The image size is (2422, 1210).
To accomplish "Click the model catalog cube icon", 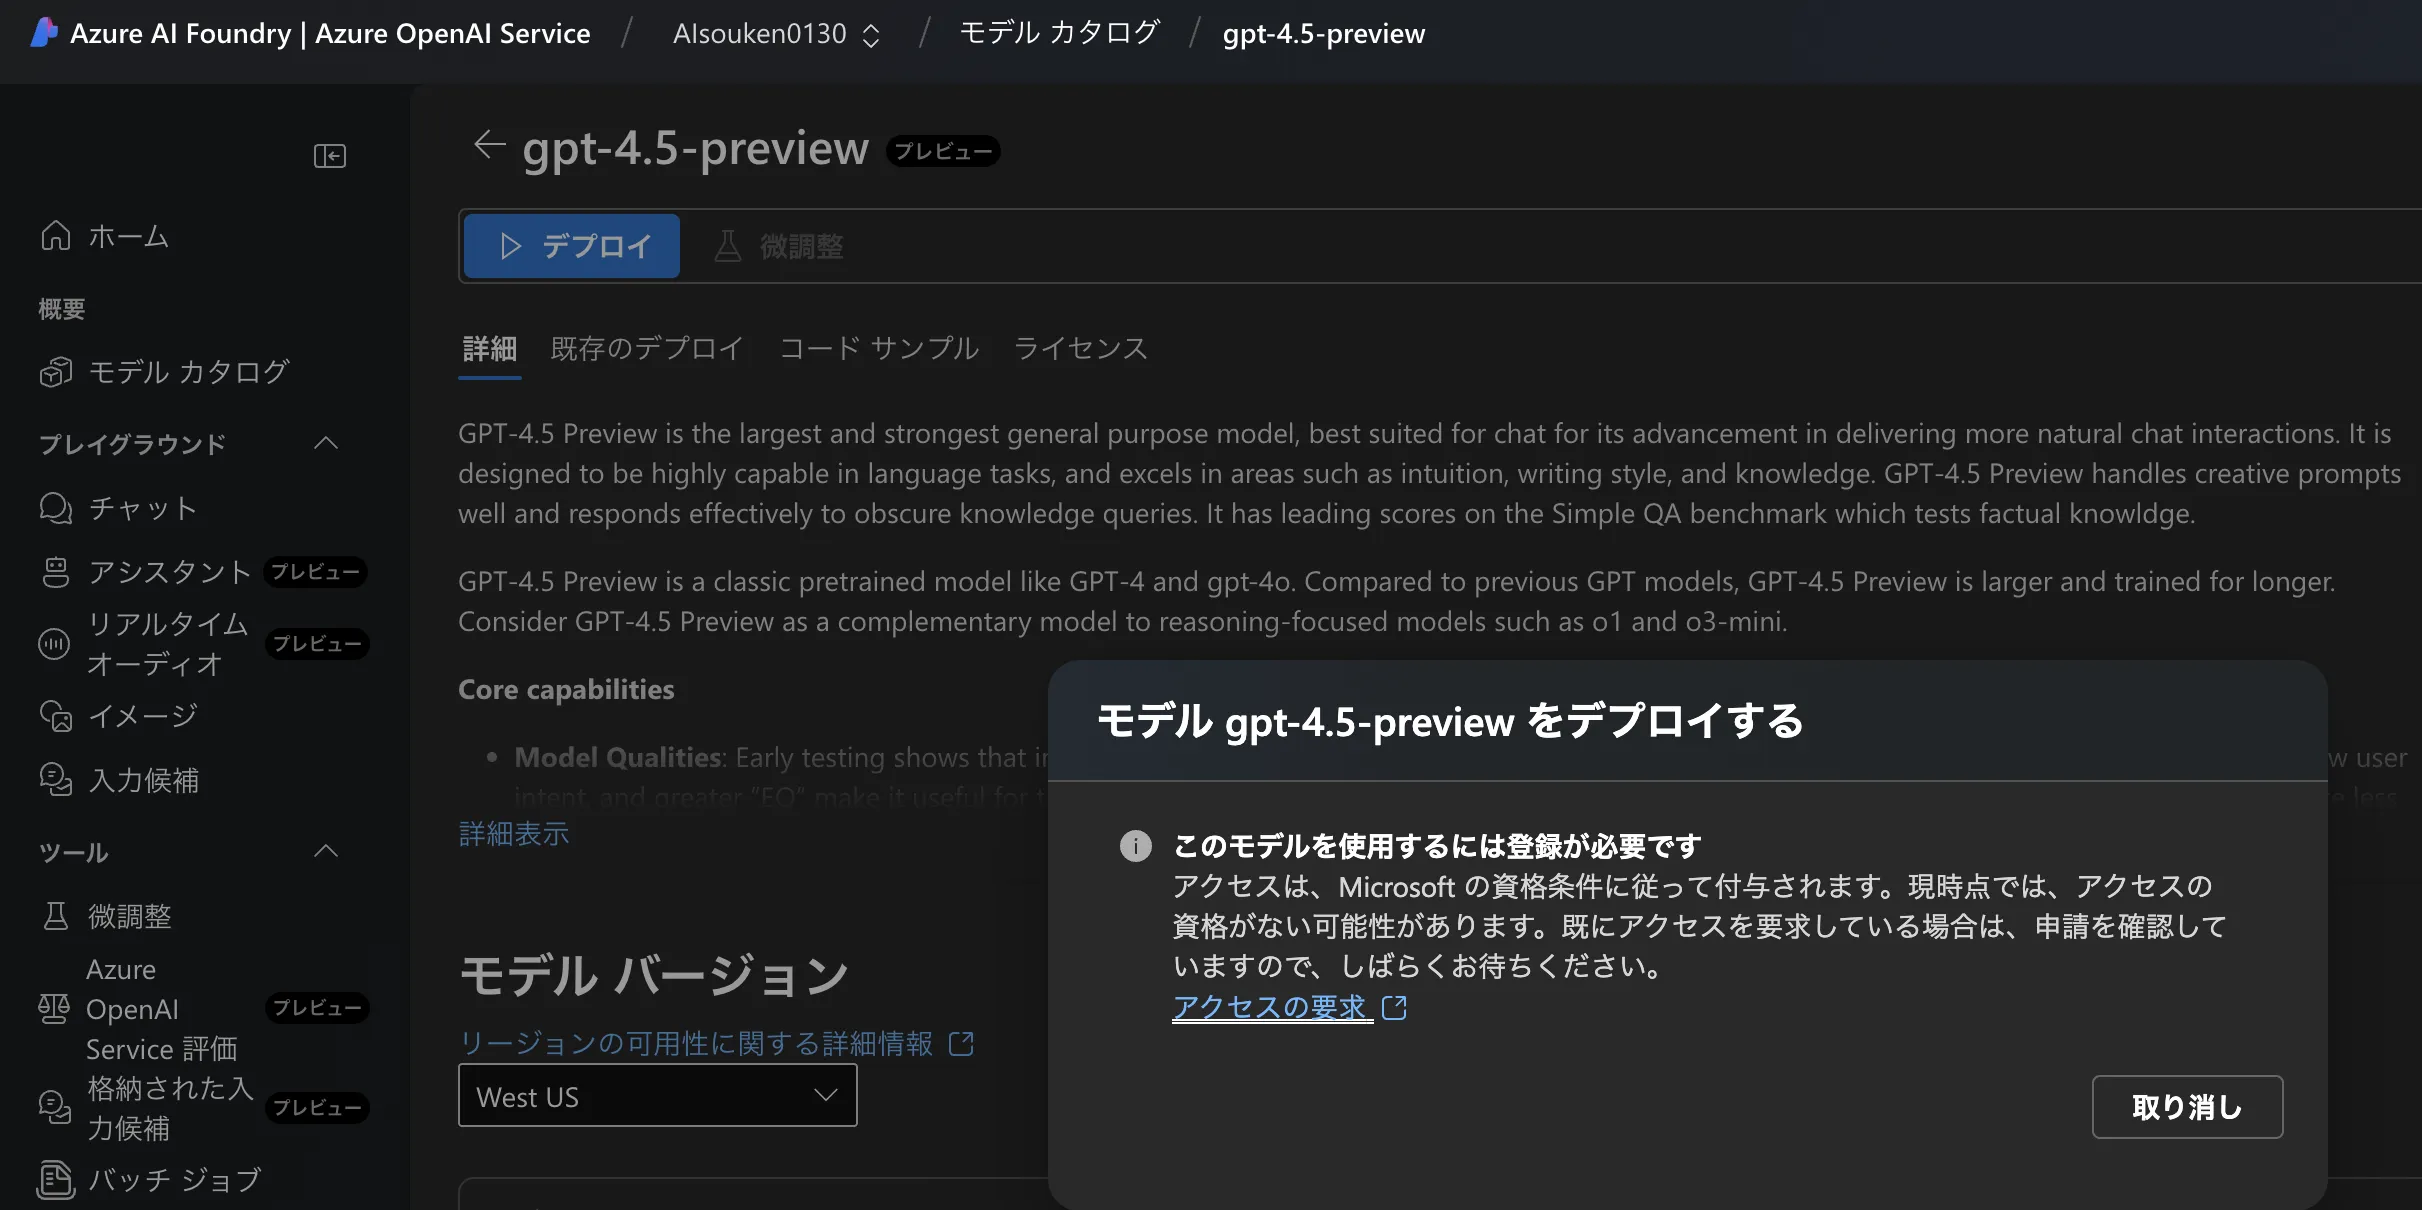I will (x=56, y=372).
